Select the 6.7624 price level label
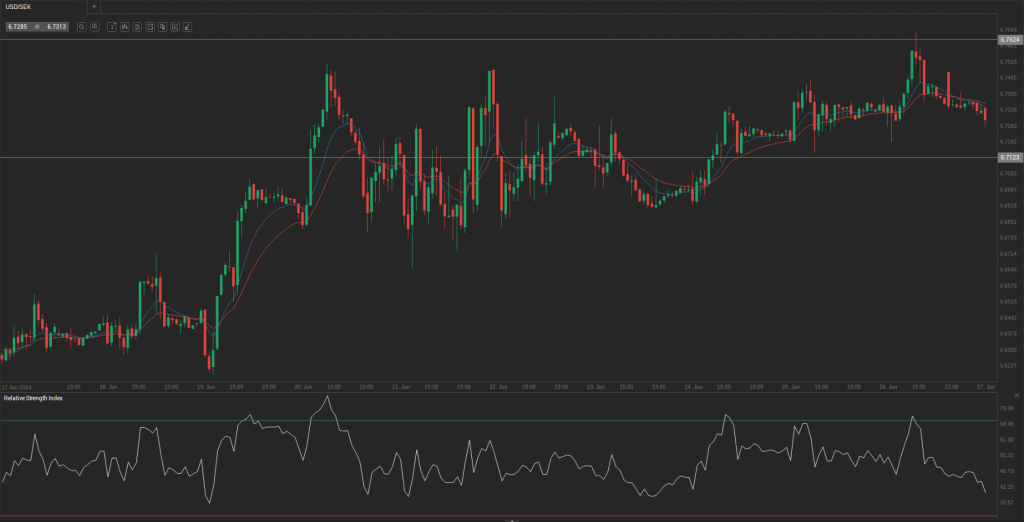 pos(1008,40)
